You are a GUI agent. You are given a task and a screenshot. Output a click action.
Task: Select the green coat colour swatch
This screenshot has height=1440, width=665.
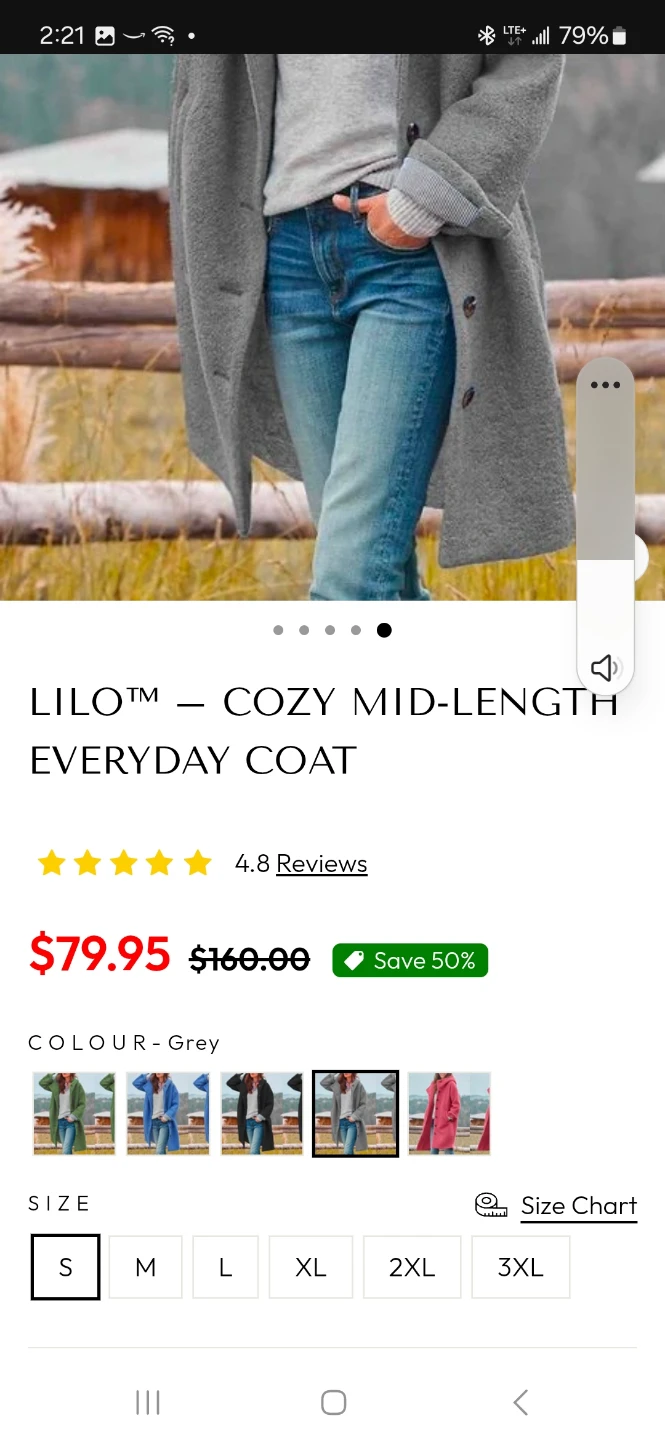(x=74, y=1113)
